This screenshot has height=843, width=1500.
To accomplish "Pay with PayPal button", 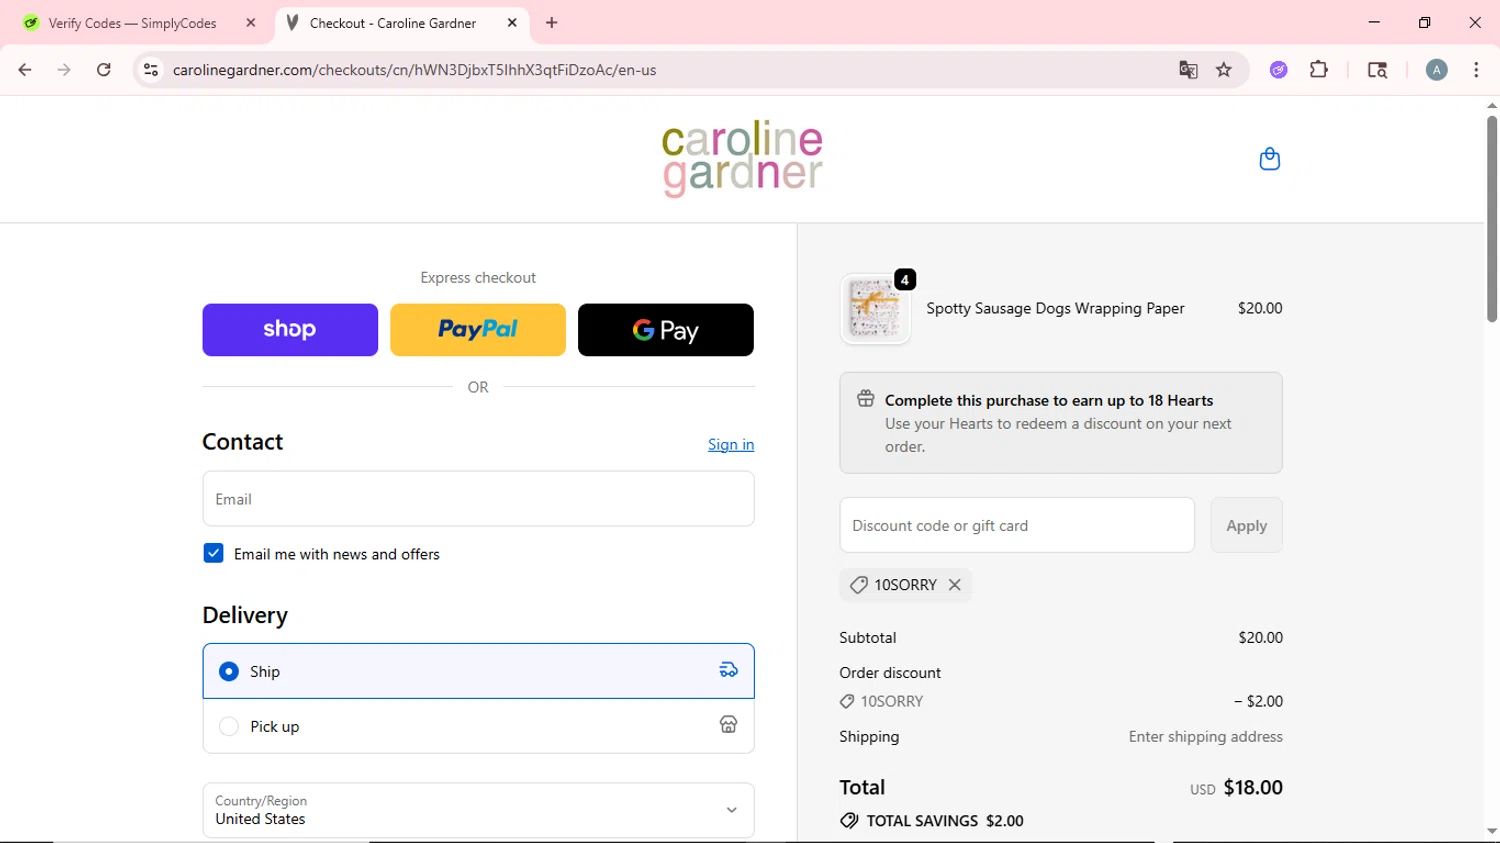I will [x=478, y=330].
